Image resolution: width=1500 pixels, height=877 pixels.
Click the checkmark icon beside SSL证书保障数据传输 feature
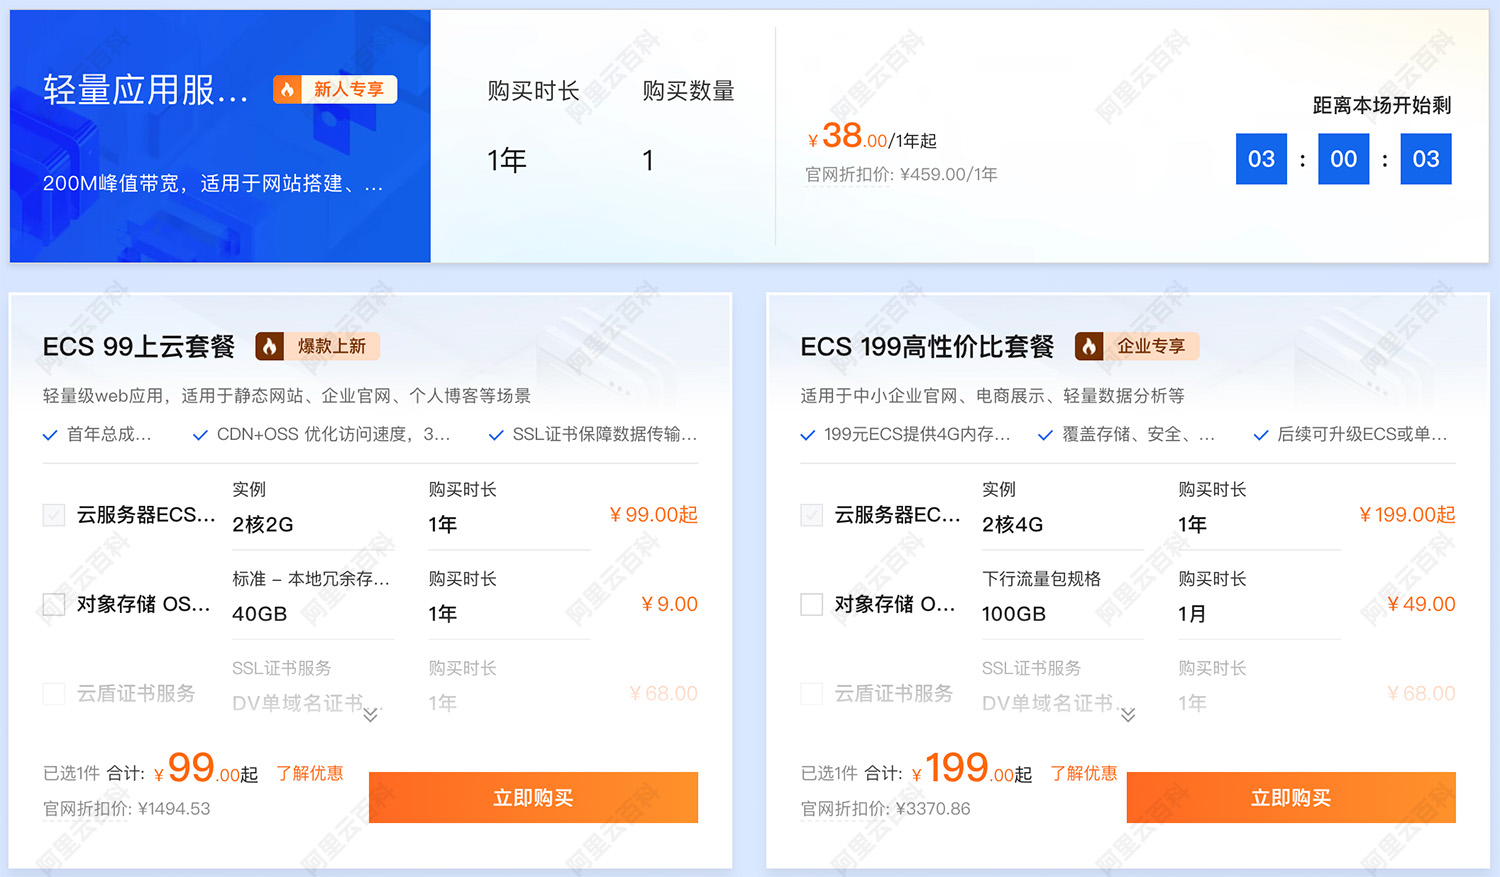coord(495,435)
